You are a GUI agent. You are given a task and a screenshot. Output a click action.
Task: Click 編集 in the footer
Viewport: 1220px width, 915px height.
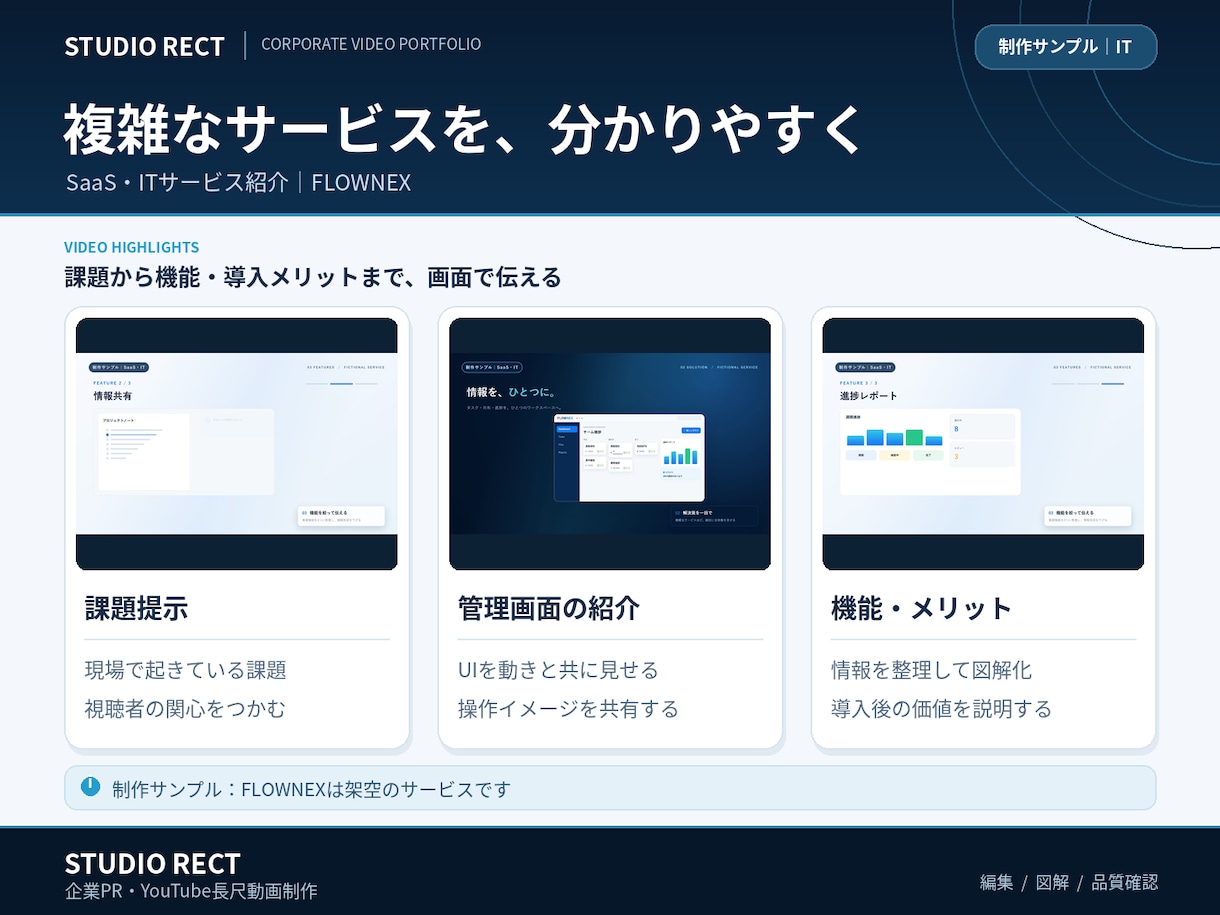(x=996, y=882)
